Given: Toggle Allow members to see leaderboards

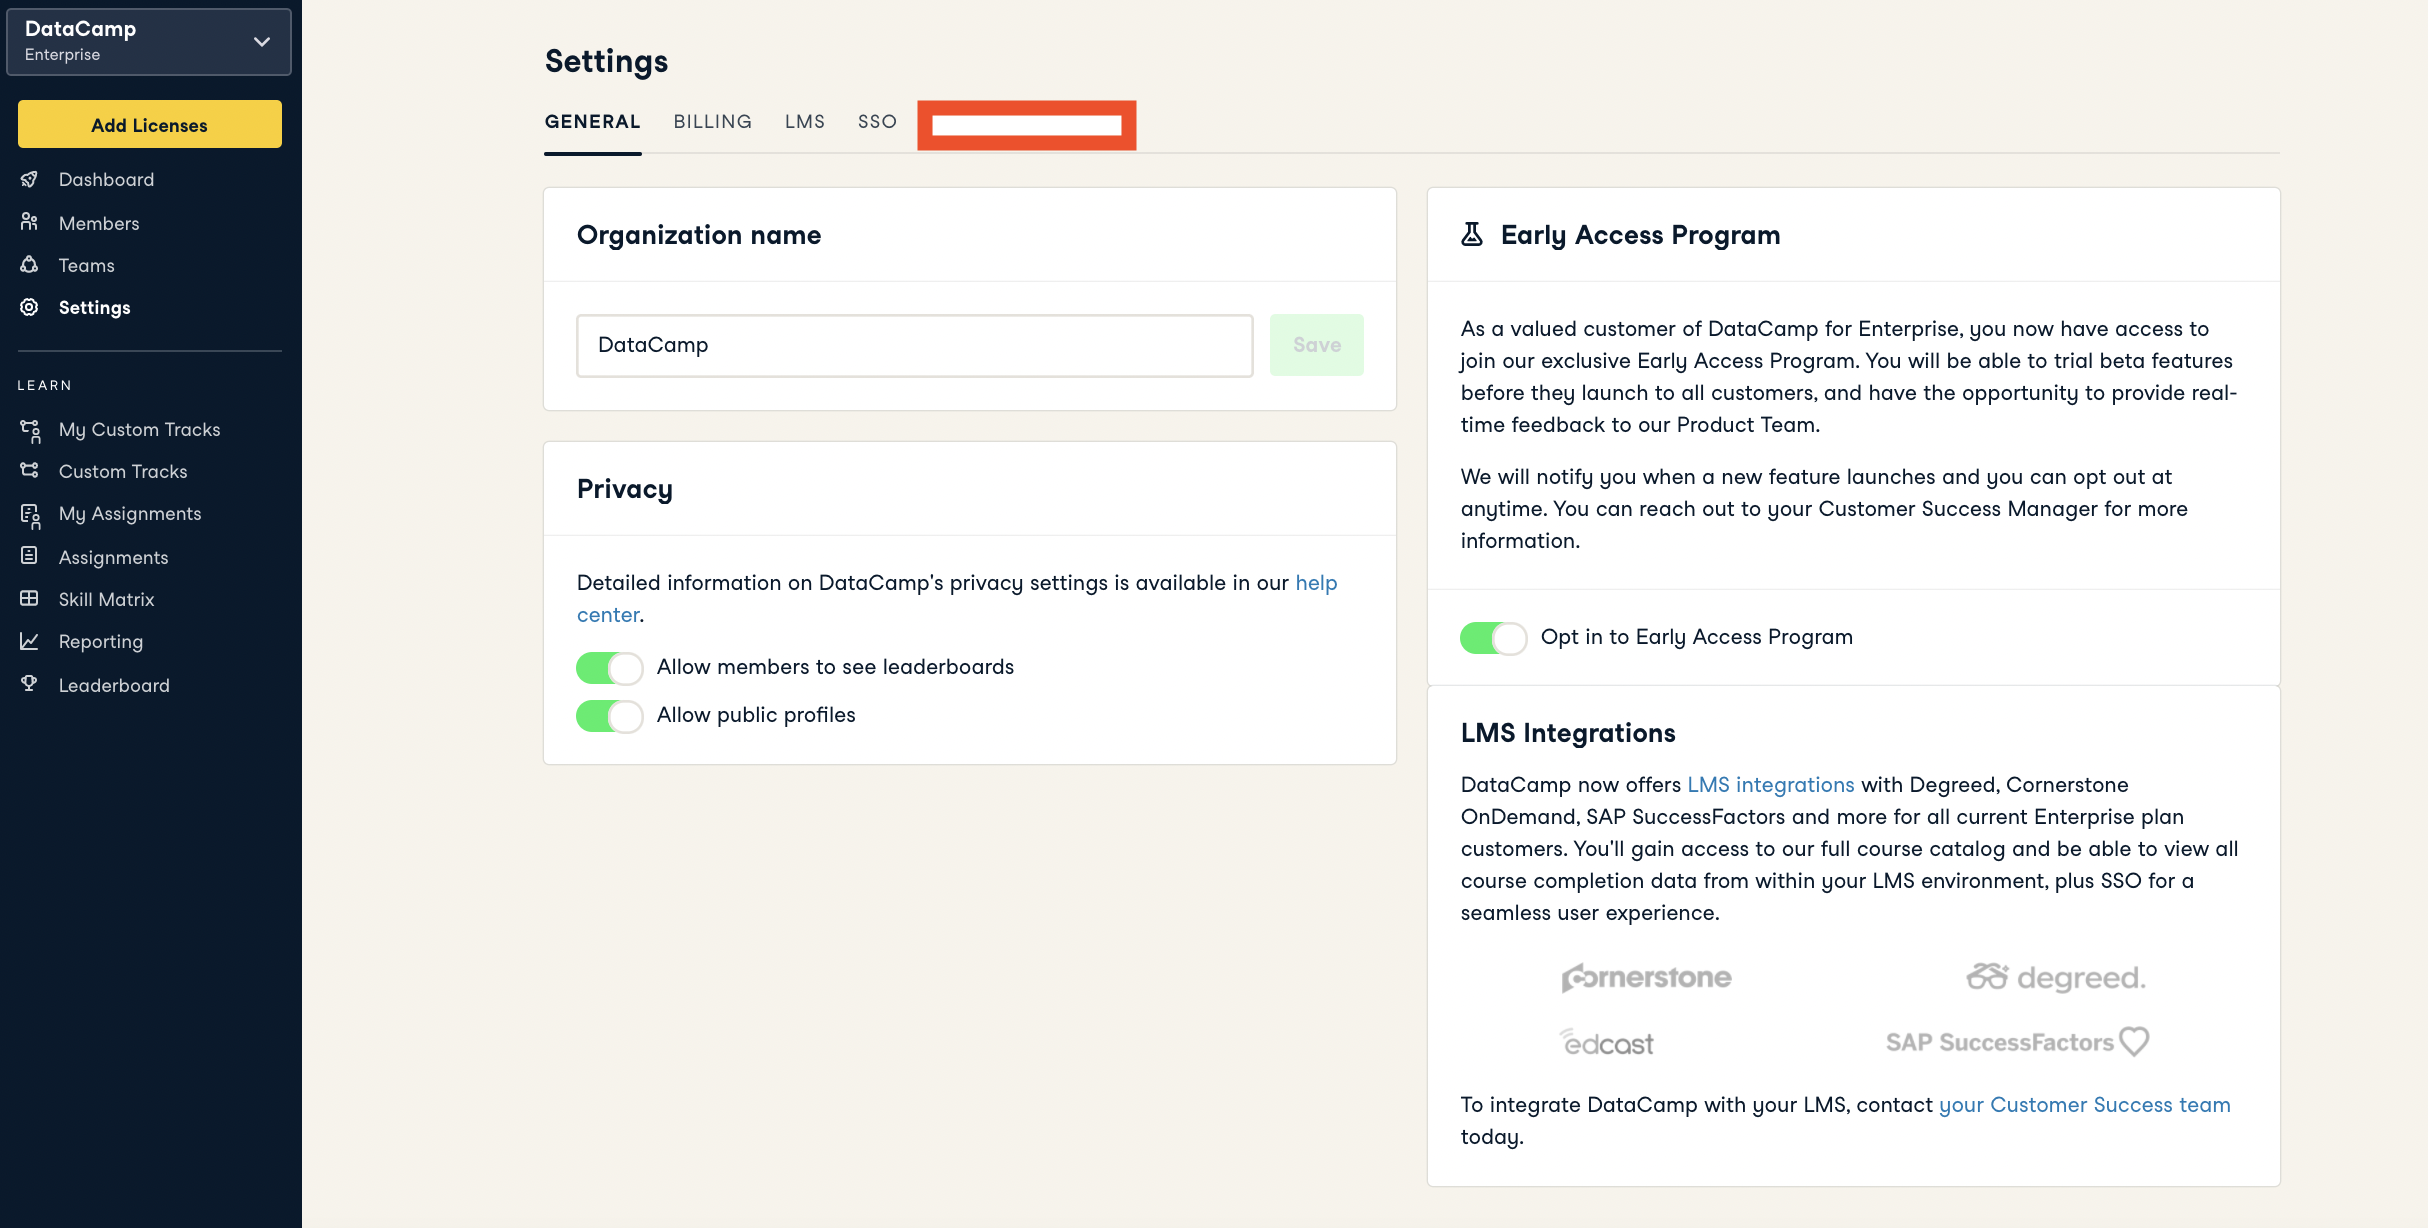Looking at the screenshot, I should pyautogui.click(x=609, y=667).
